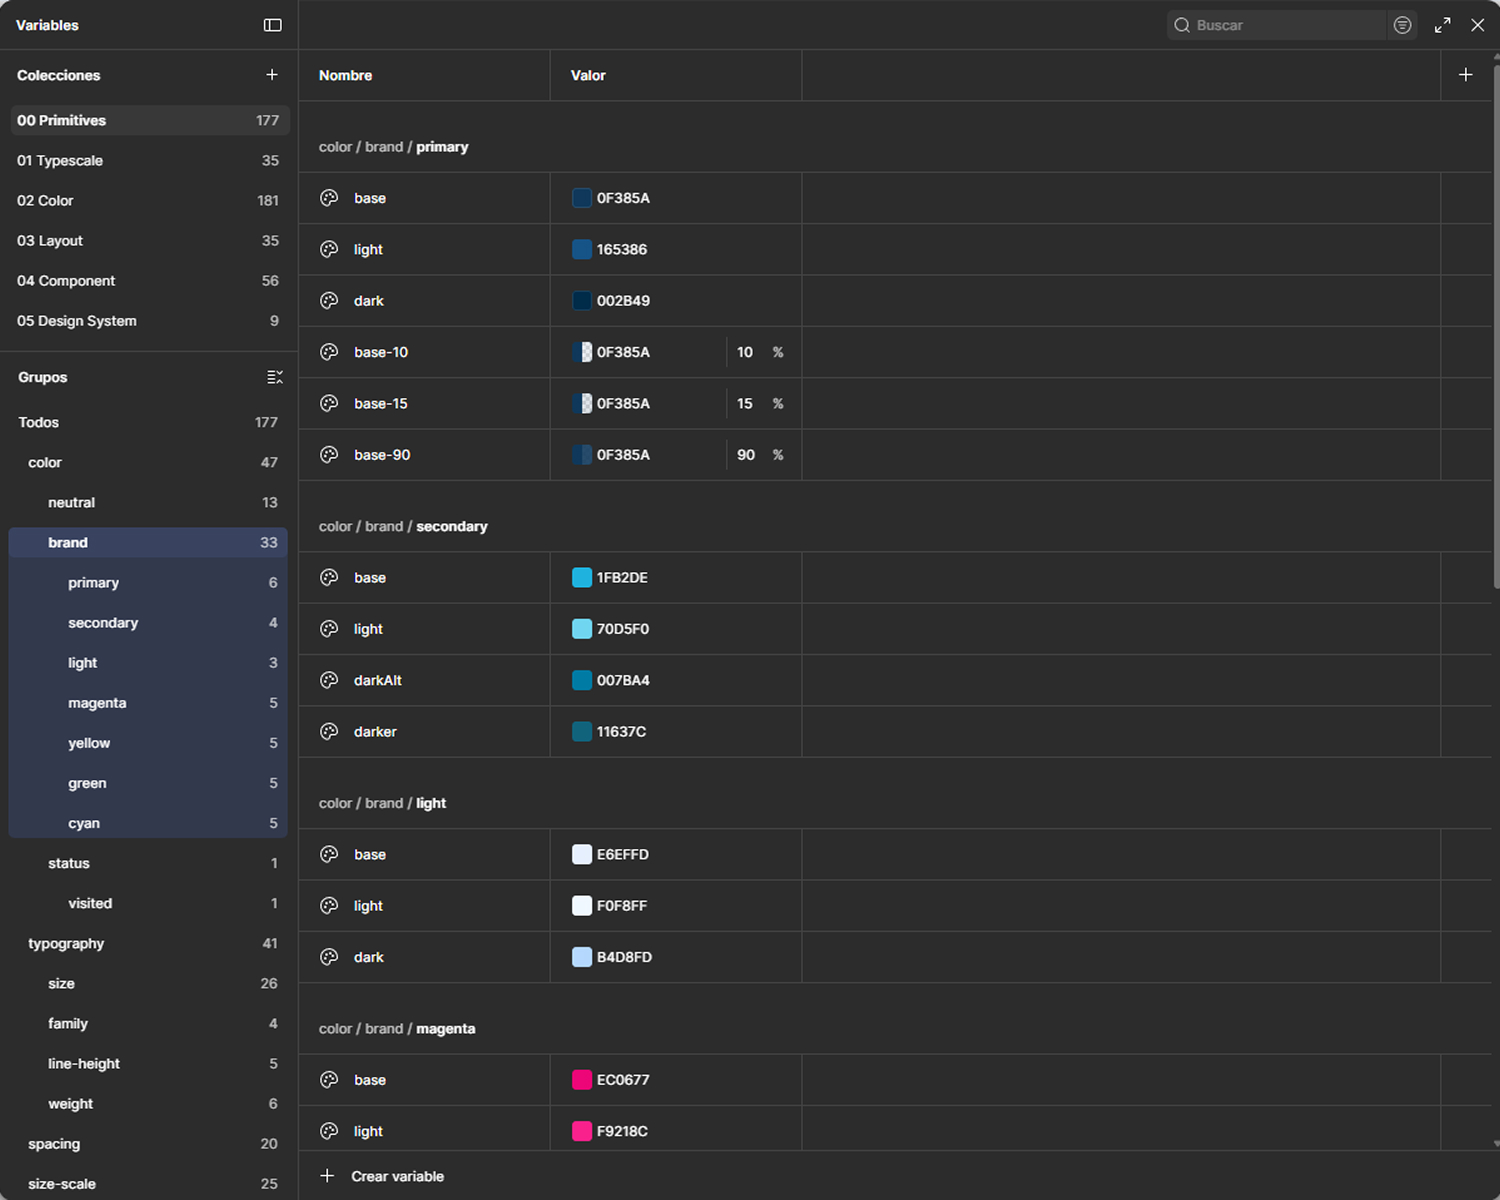
Task: Select the typography group
Action: (148, 942)
